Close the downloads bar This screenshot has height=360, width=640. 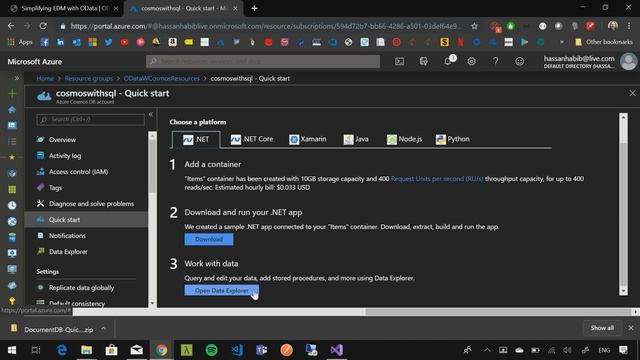[x=631, y=328]
